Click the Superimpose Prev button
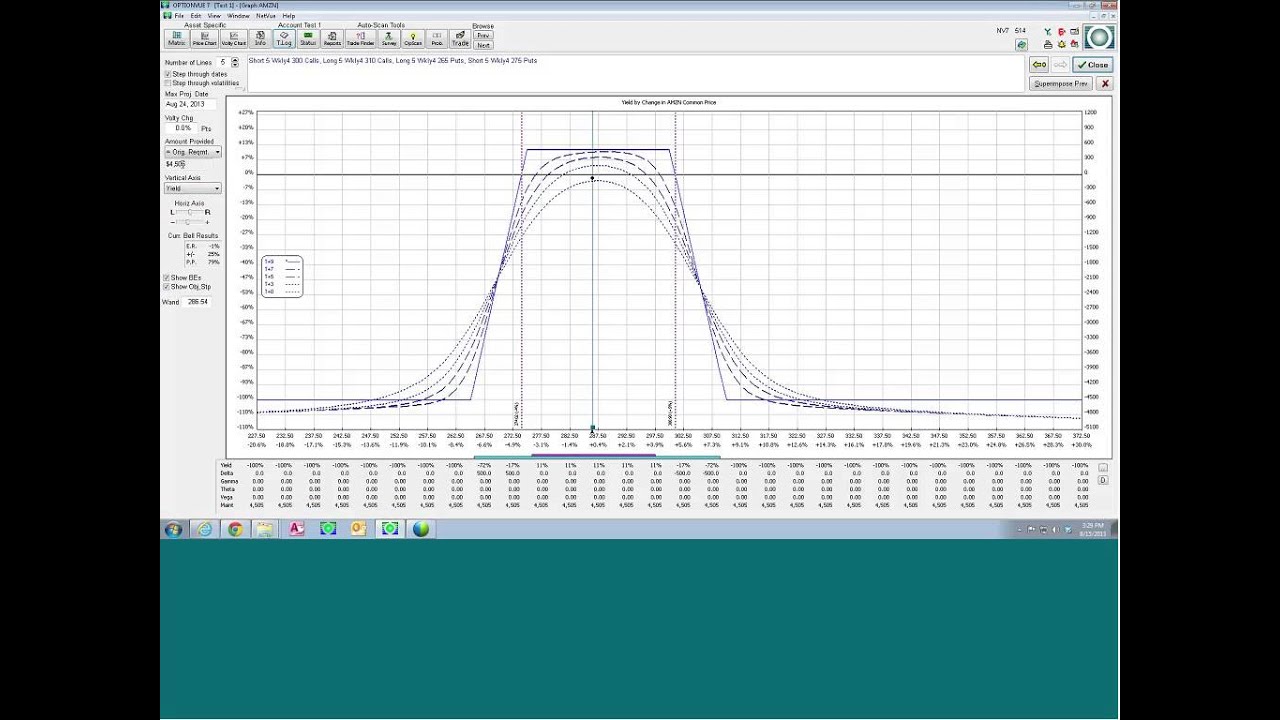Image resolution: width=1280 pixels, height=720 pixels. tap(1060, 84)
